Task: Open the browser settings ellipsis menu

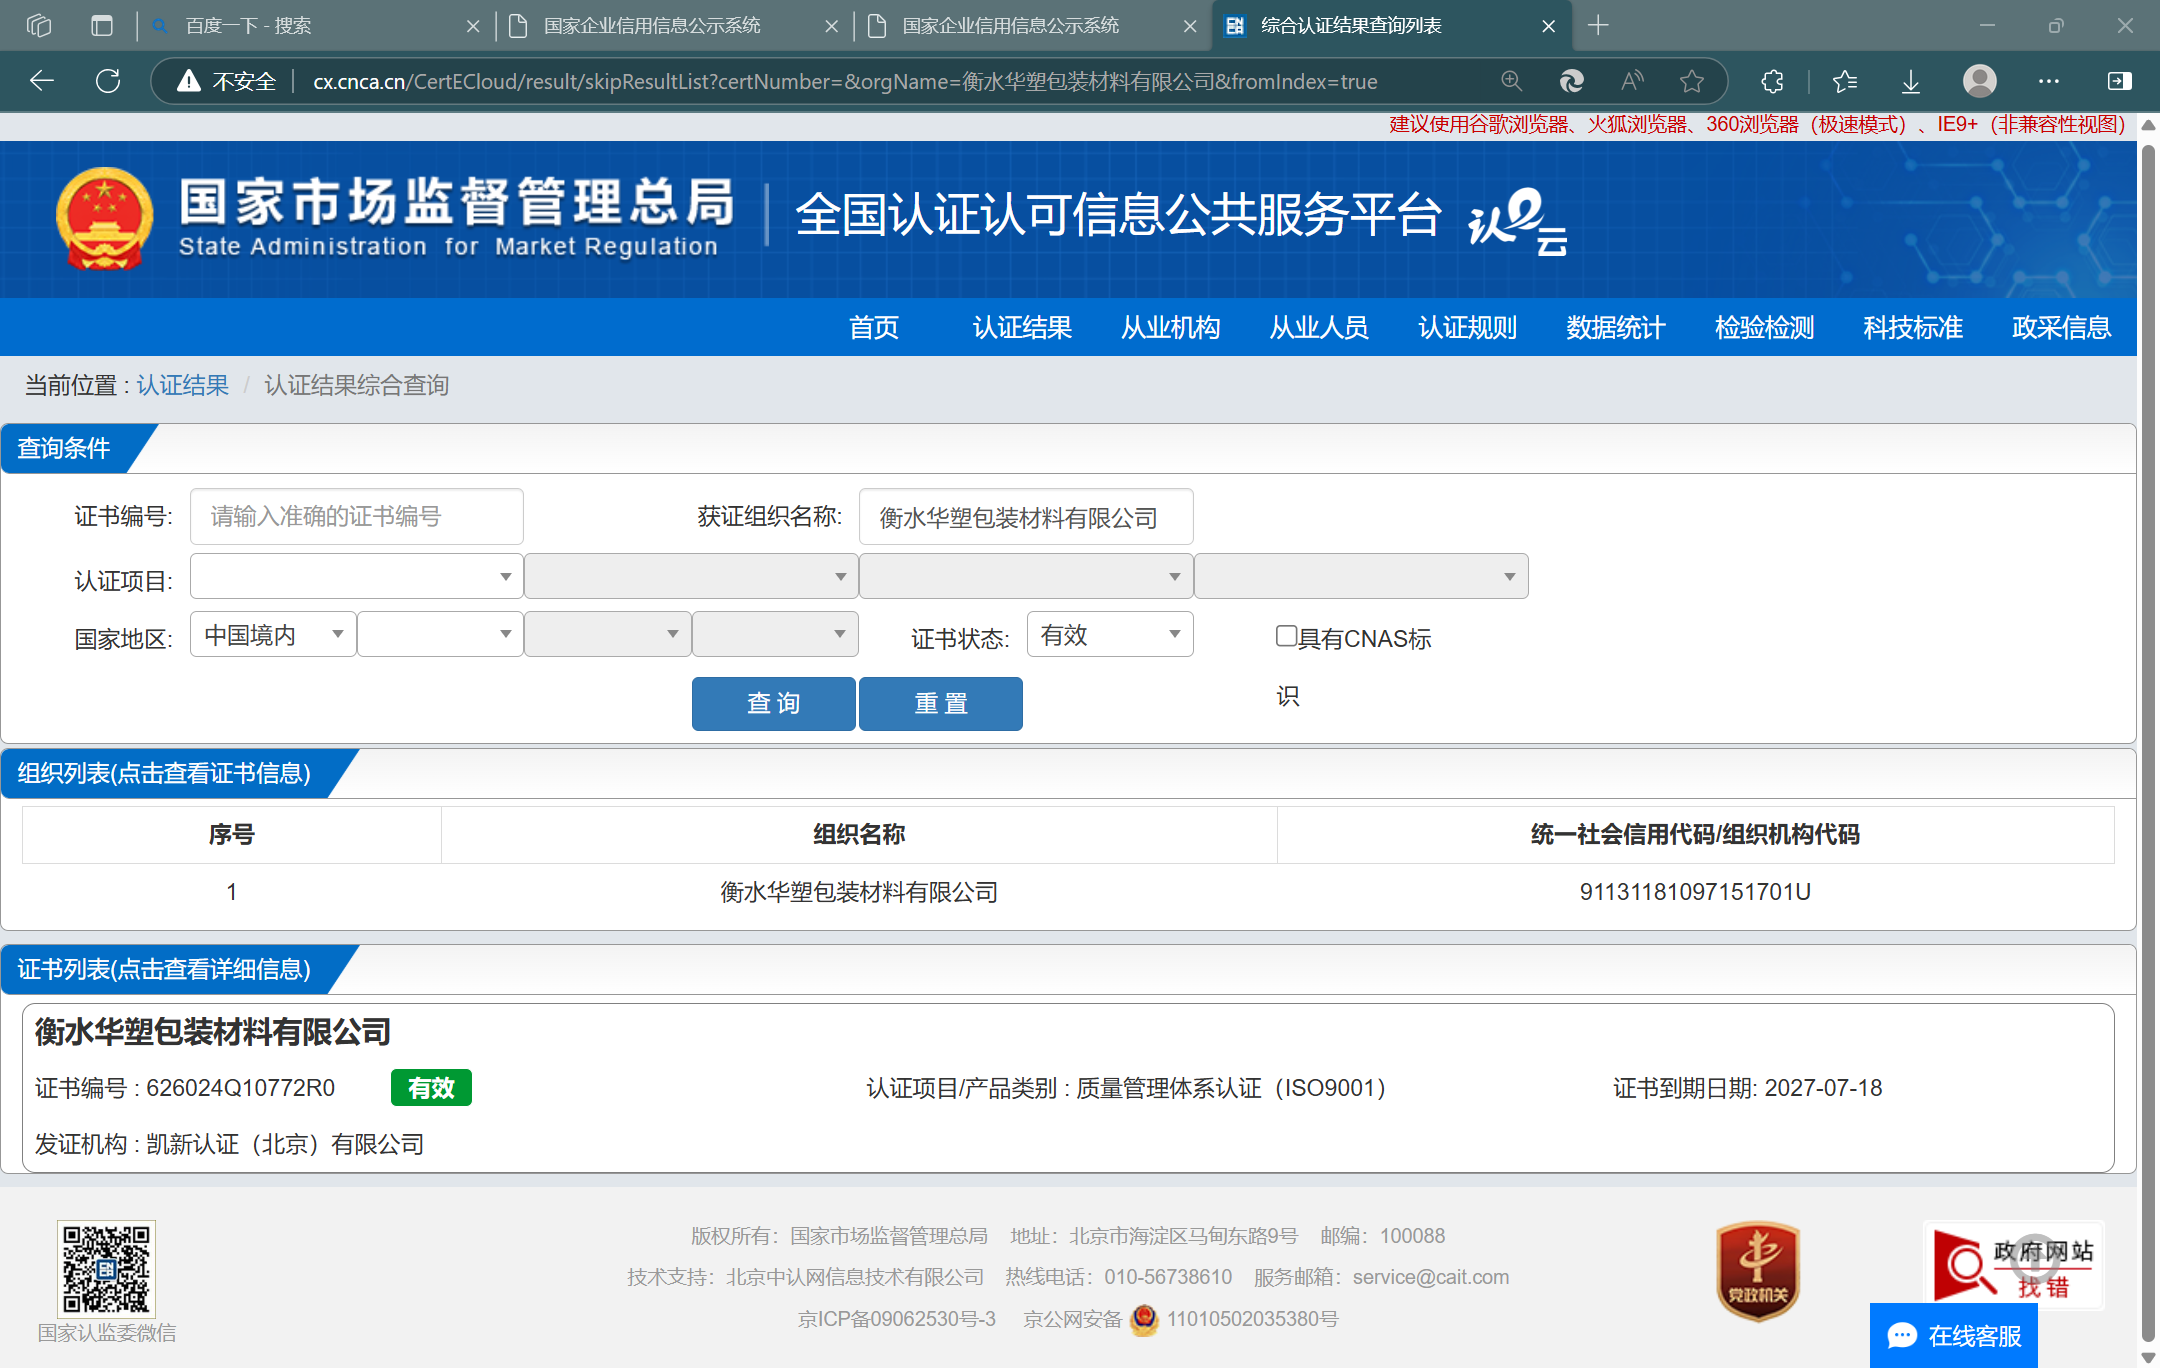Action: pyautogui.click(x=2049, y=81)
